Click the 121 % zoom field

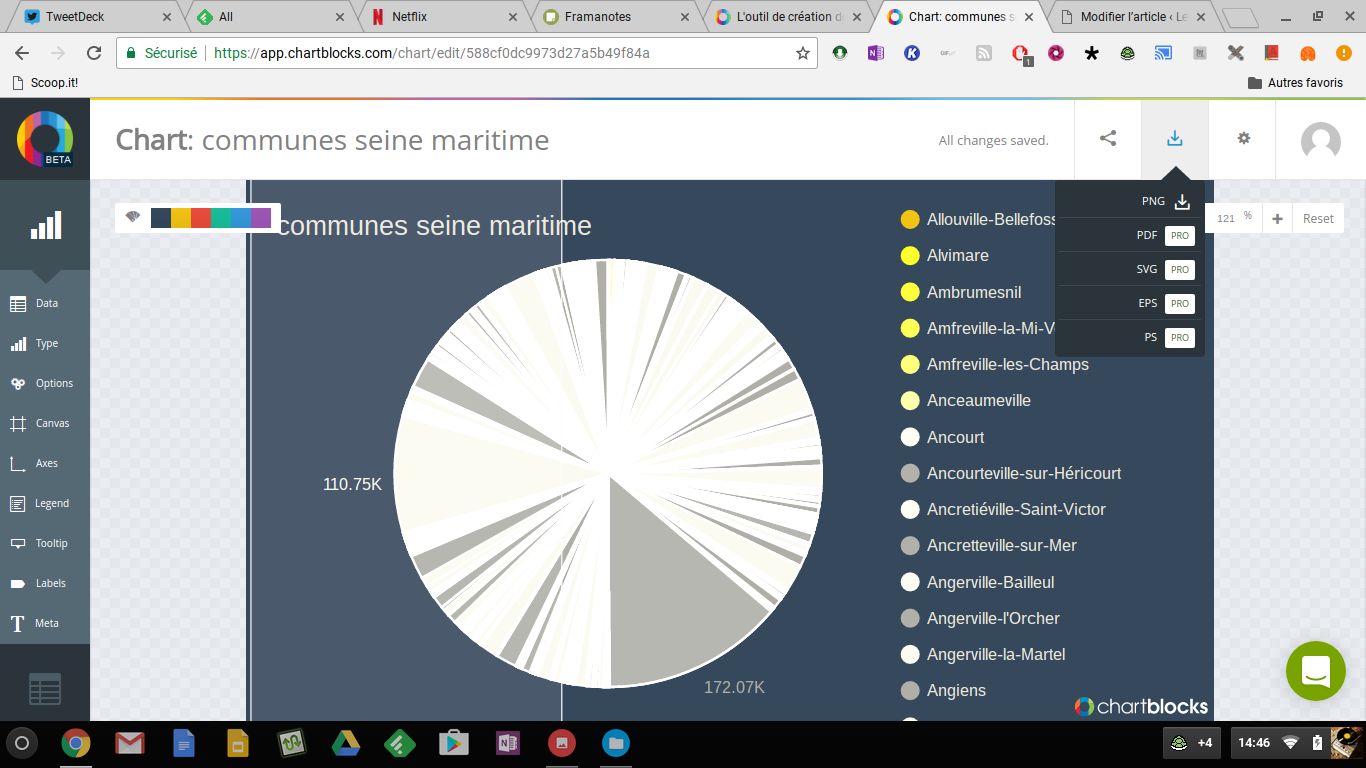1234,218
